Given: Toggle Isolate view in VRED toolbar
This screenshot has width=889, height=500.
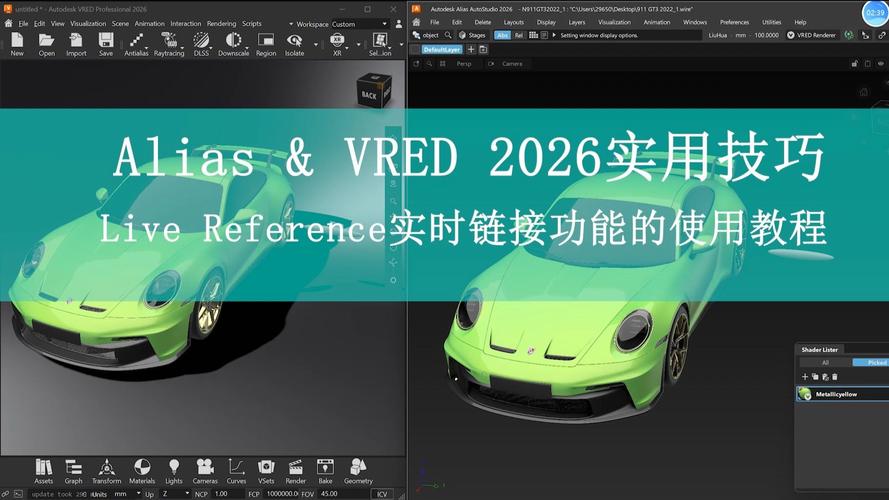Looking at the screenshot, I should click(x=294, y=44).
